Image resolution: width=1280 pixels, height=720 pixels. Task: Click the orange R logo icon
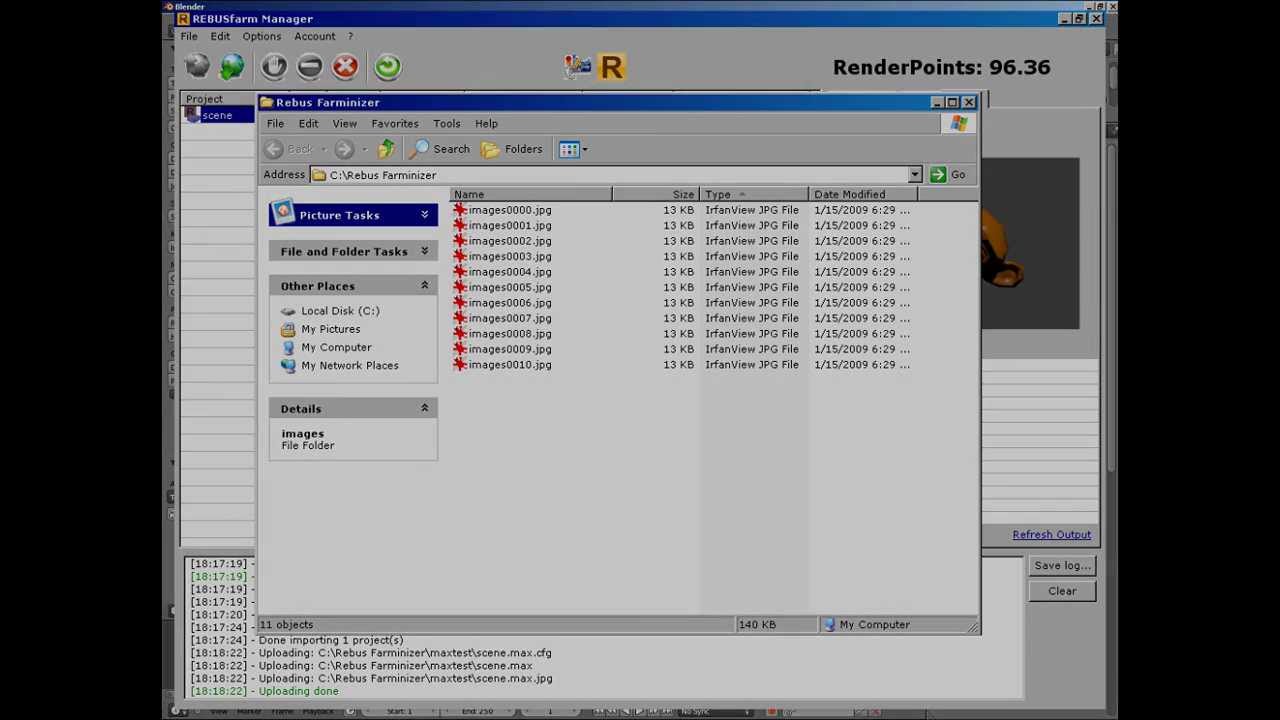tap(612, 67)
